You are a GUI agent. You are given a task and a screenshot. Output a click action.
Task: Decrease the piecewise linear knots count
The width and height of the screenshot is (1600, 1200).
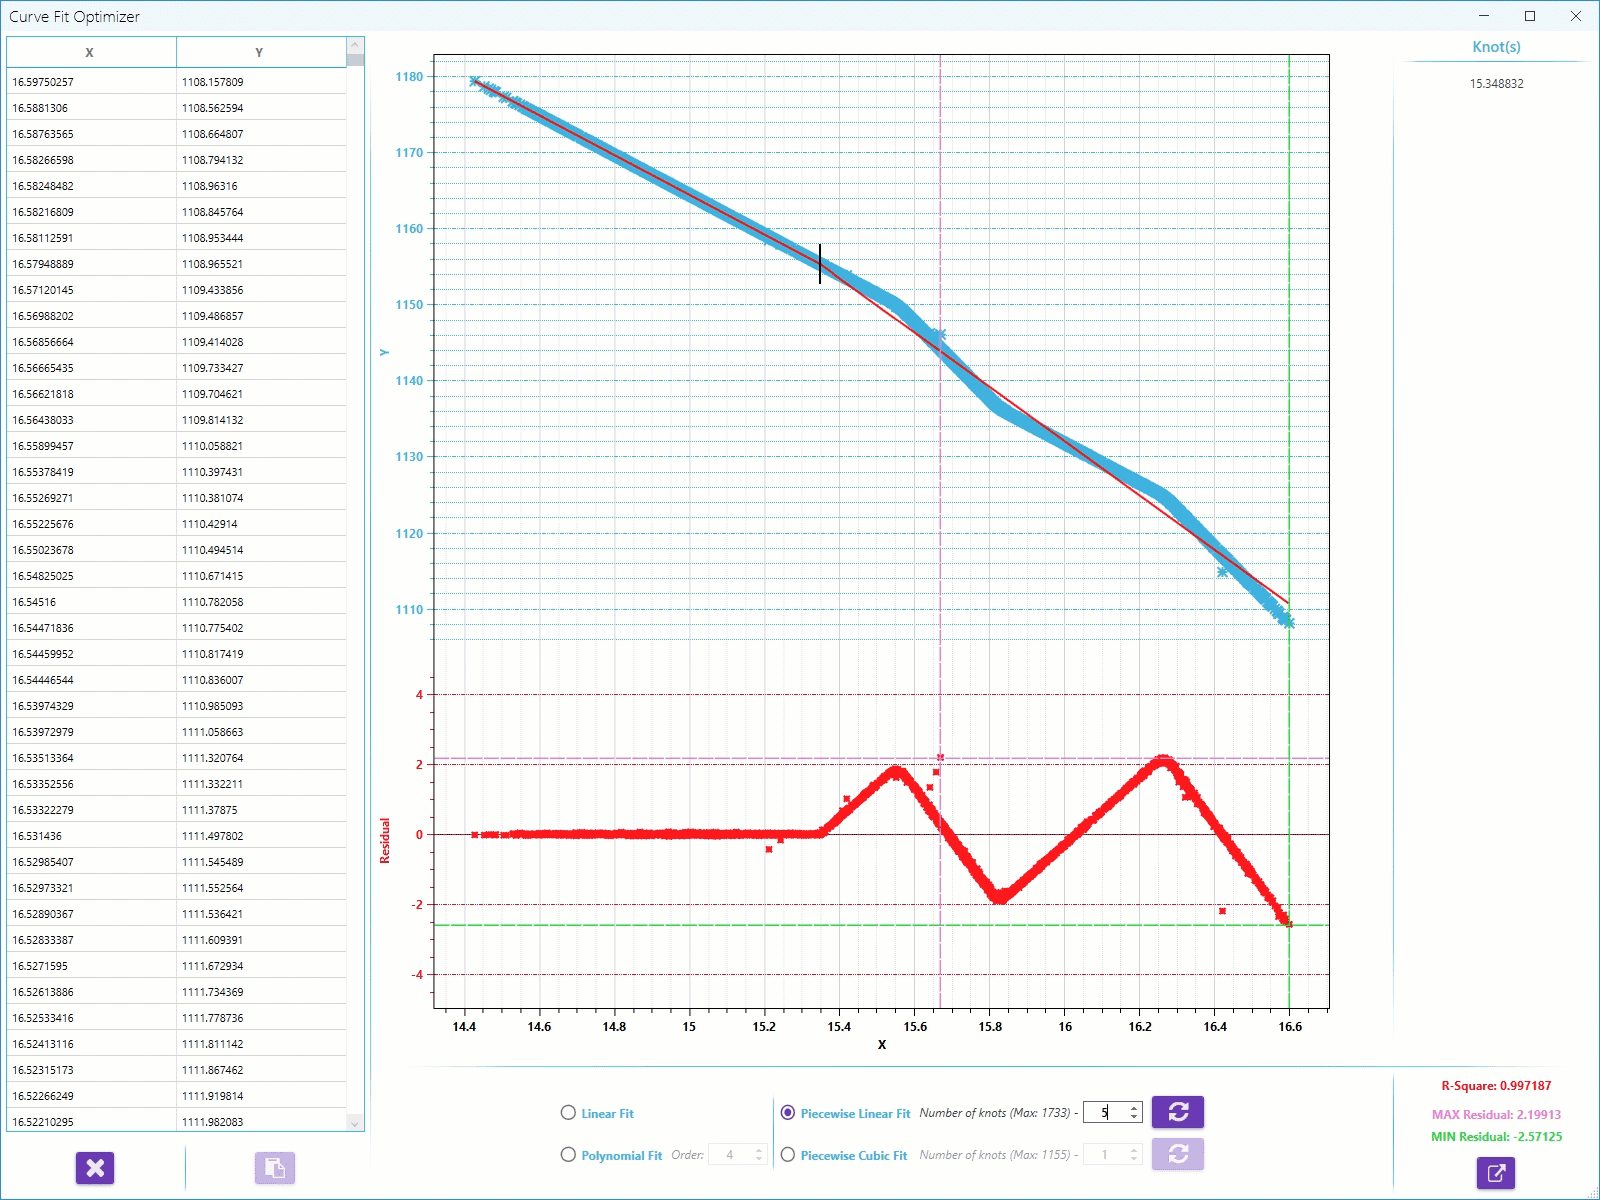click(1134, 1117)
